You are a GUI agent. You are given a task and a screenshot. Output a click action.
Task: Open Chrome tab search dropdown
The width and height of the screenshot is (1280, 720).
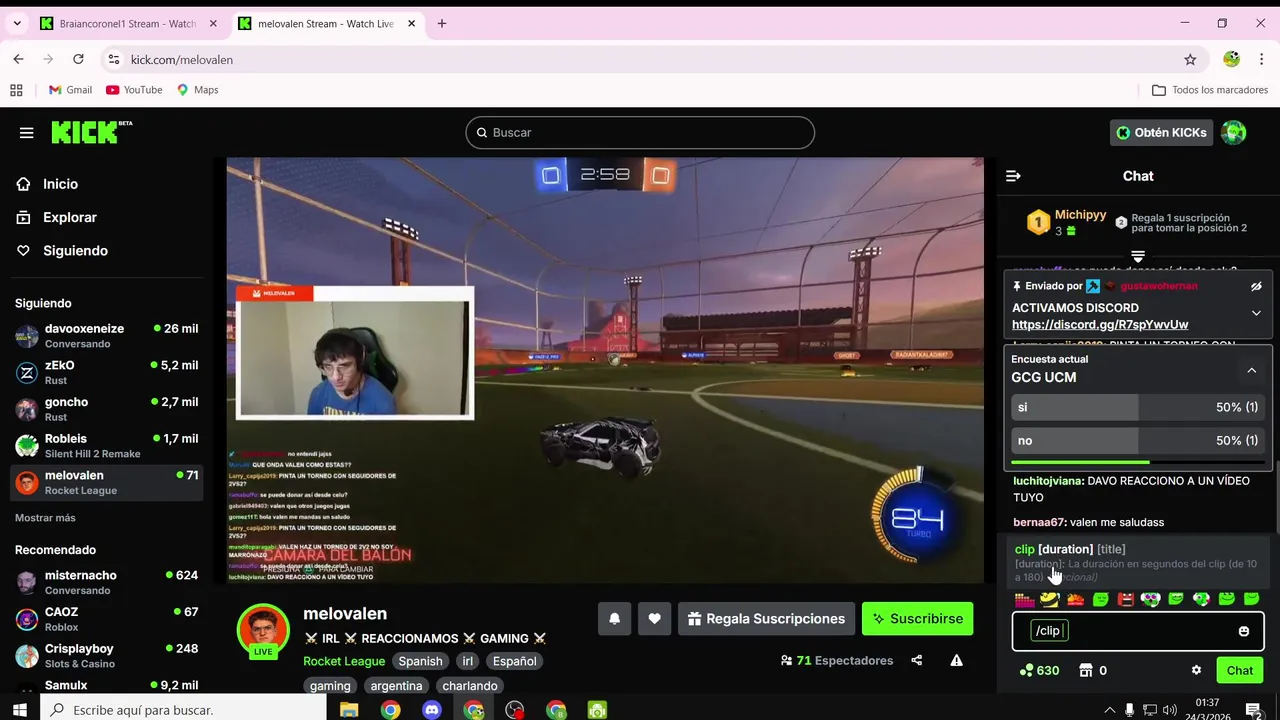pyautogui.click(x=17, y=23)
